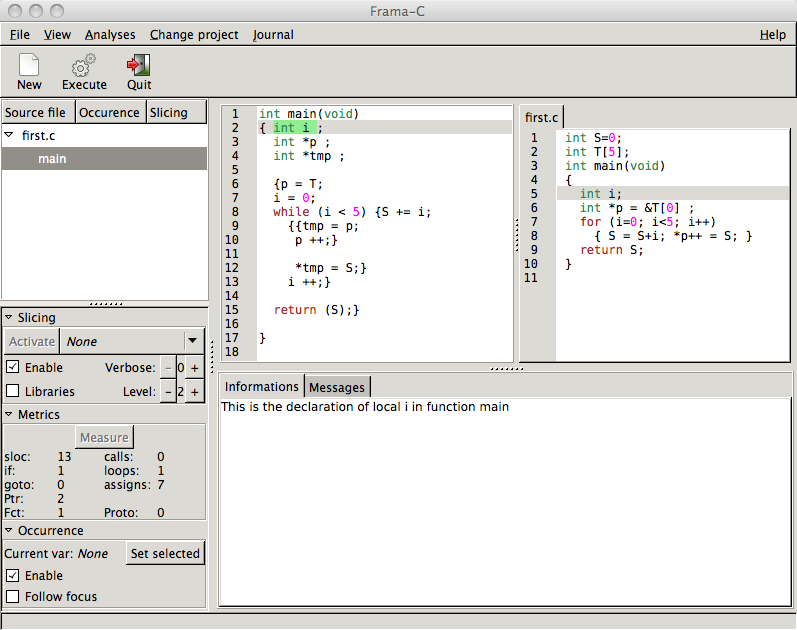Viewport: 797px width, 630px height.
Task: Click the Occurence column header
Action: pyautogui.click(x=110, y=112)
